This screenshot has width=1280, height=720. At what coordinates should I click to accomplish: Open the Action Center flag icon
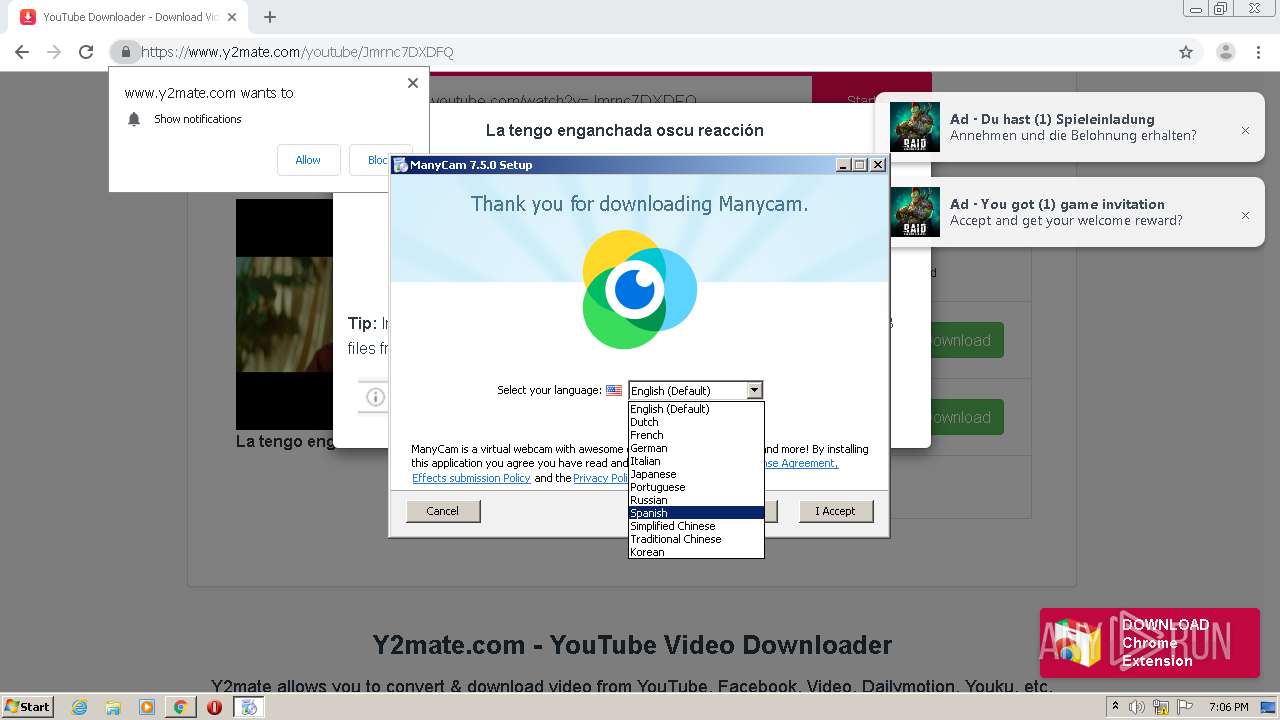pos(1185,707)
